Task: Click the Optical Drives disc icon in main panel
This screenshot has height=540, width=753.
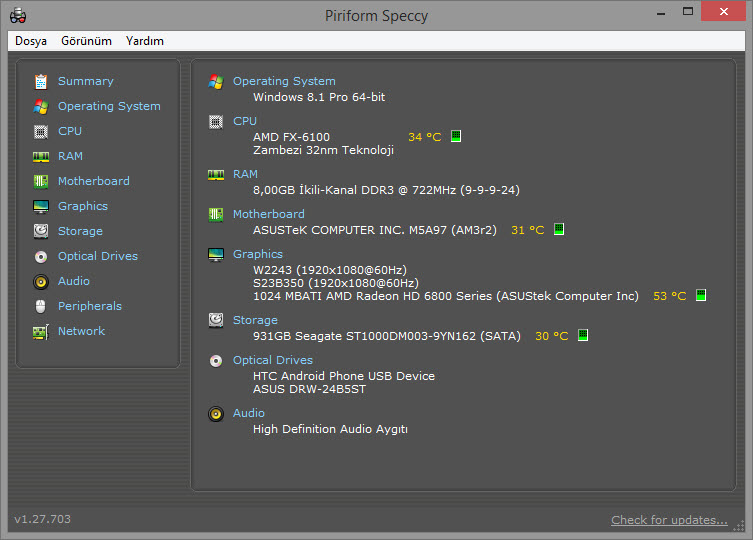Action: (216, 360)
